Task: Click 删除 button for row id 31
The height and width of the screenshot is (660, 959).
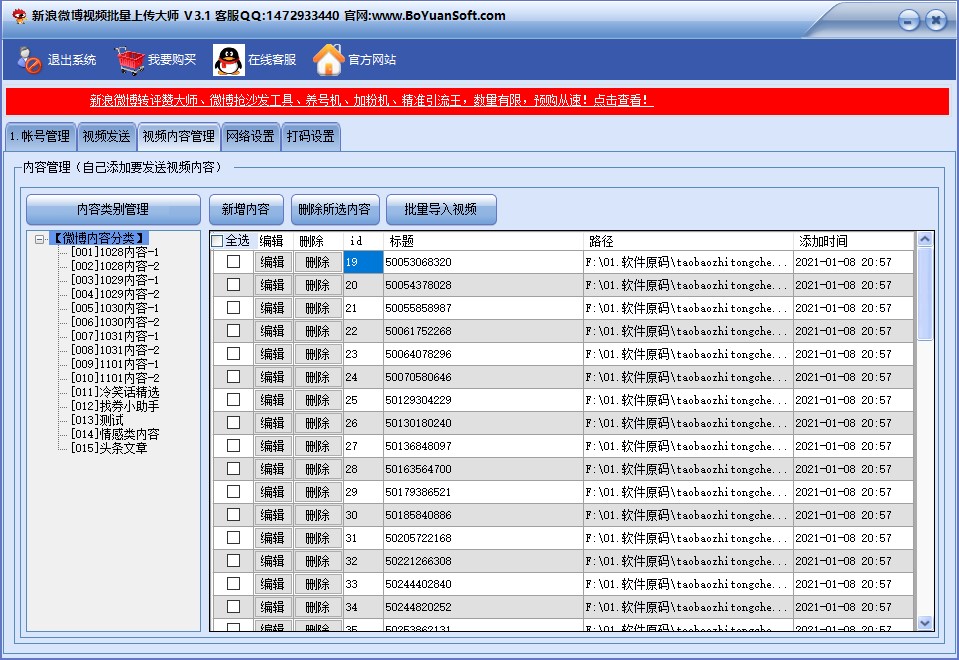Action: [317, 538]
